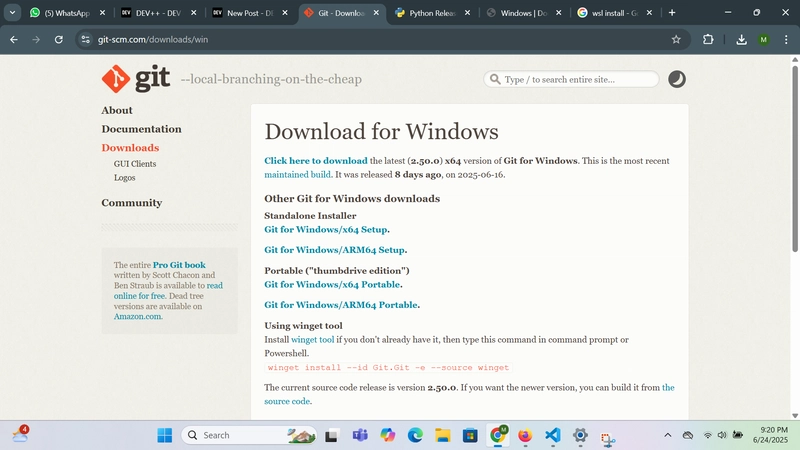The image size is (800, 450).
Task: Click the page vertical scrollbar
Action: coord(795,159)
